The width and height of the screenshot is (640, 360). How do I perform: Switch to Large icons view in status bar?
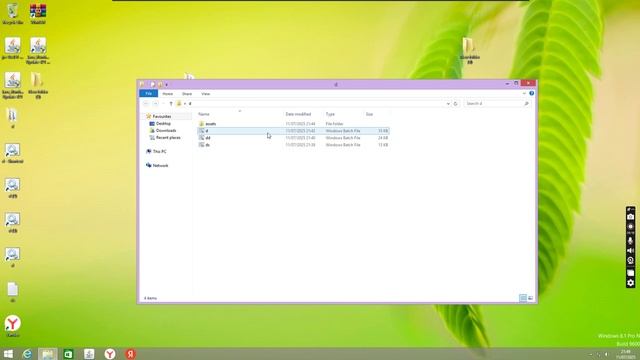[530, 298]
